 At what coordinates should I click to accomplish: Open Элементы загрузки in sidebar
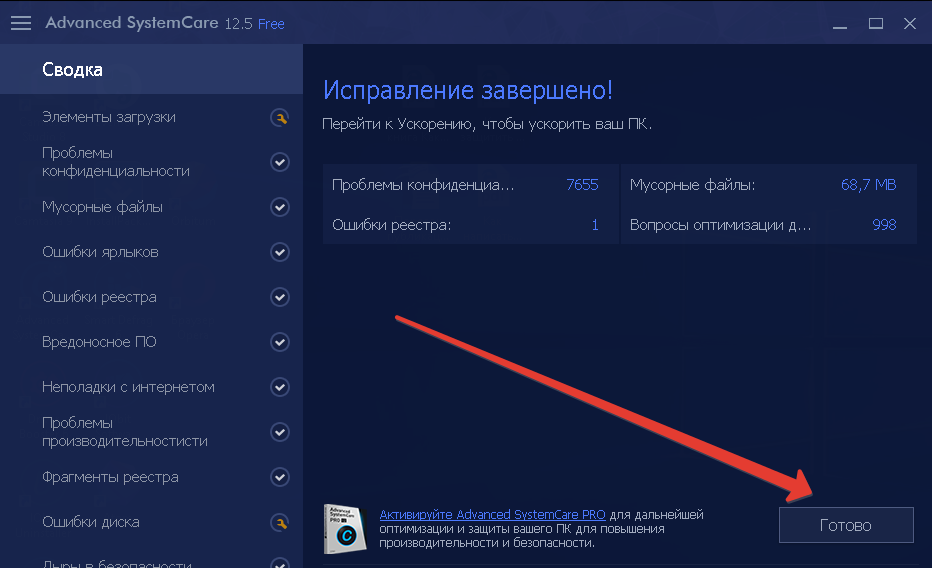[x=109, y=117]
